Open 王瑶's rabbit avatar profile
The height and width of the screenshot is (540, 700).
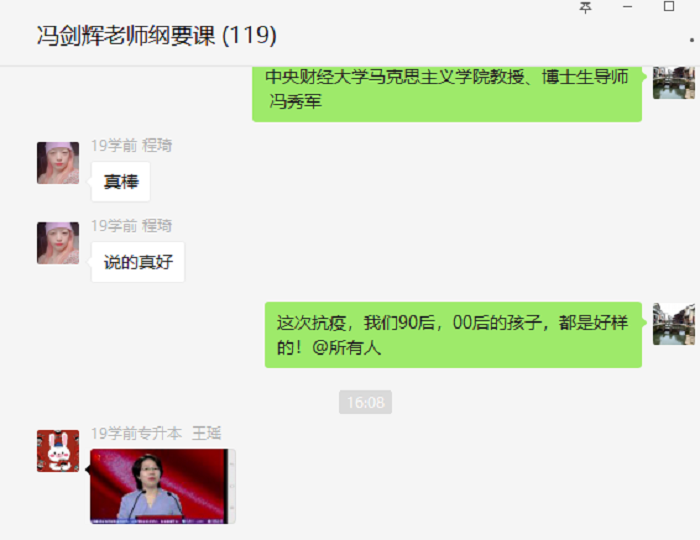point(58,451)
